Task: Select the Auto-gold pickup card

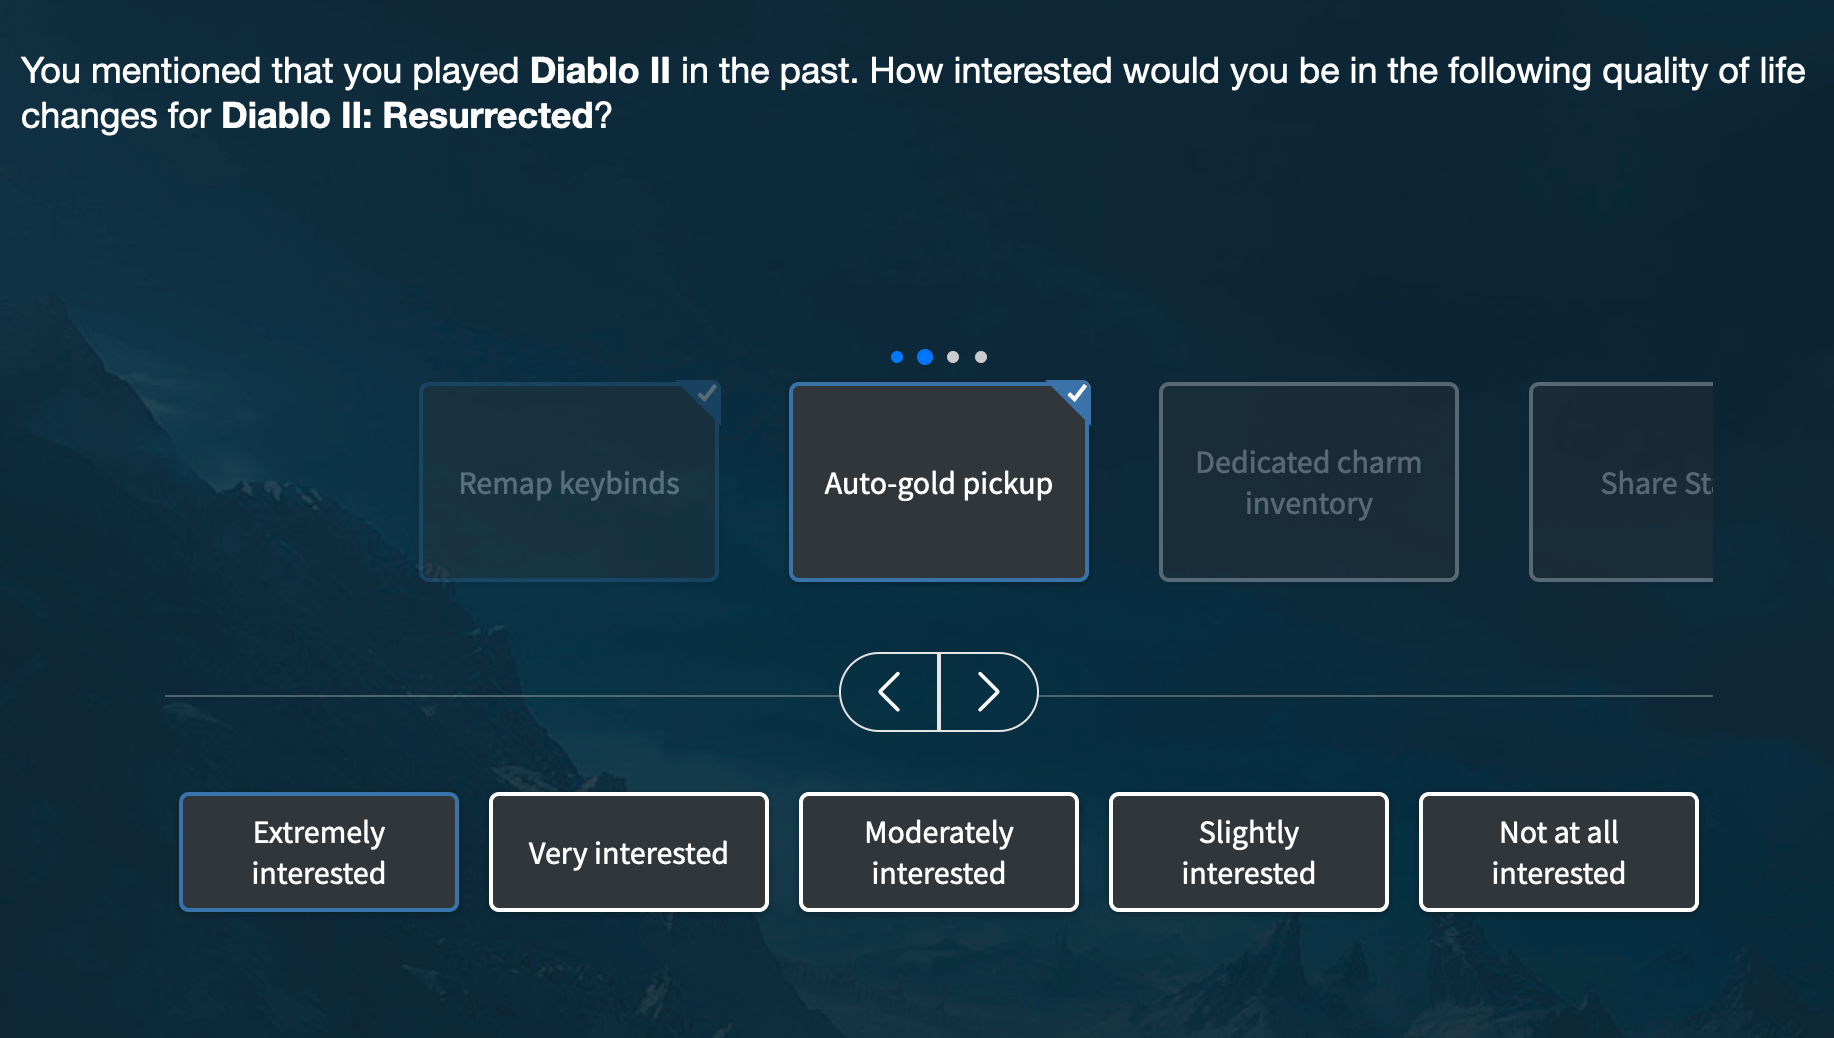Action: click(x=939, y=483)
